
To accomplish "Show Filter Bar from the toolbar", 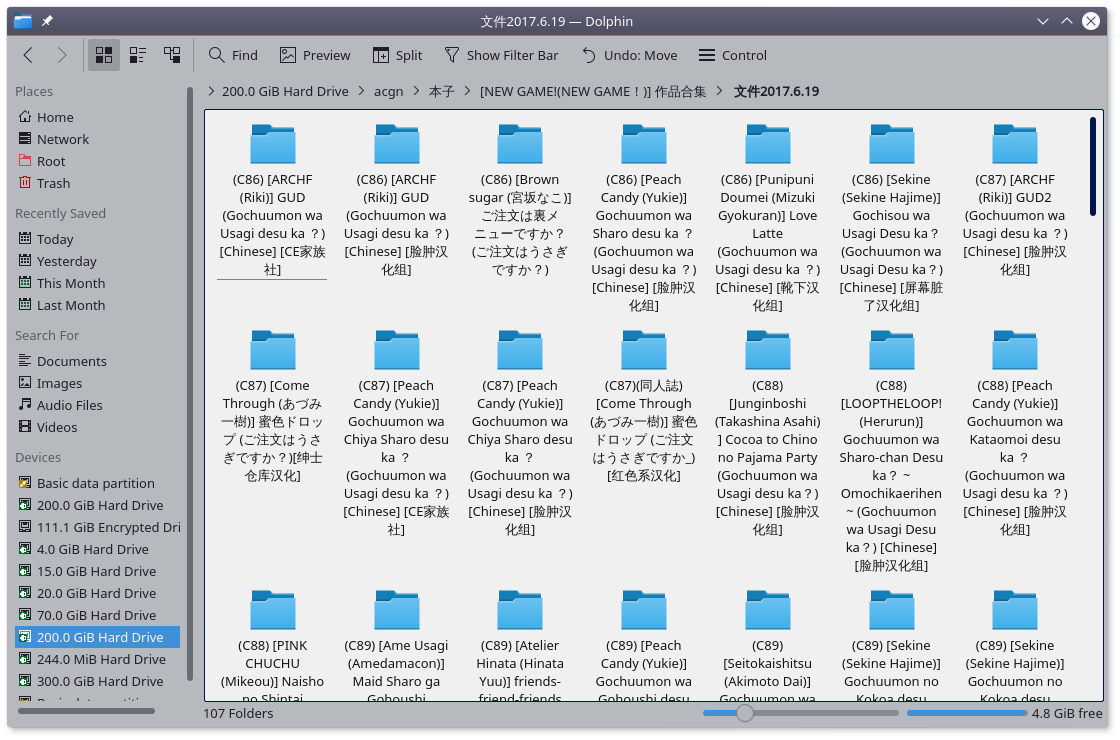I will pos(501,55).
